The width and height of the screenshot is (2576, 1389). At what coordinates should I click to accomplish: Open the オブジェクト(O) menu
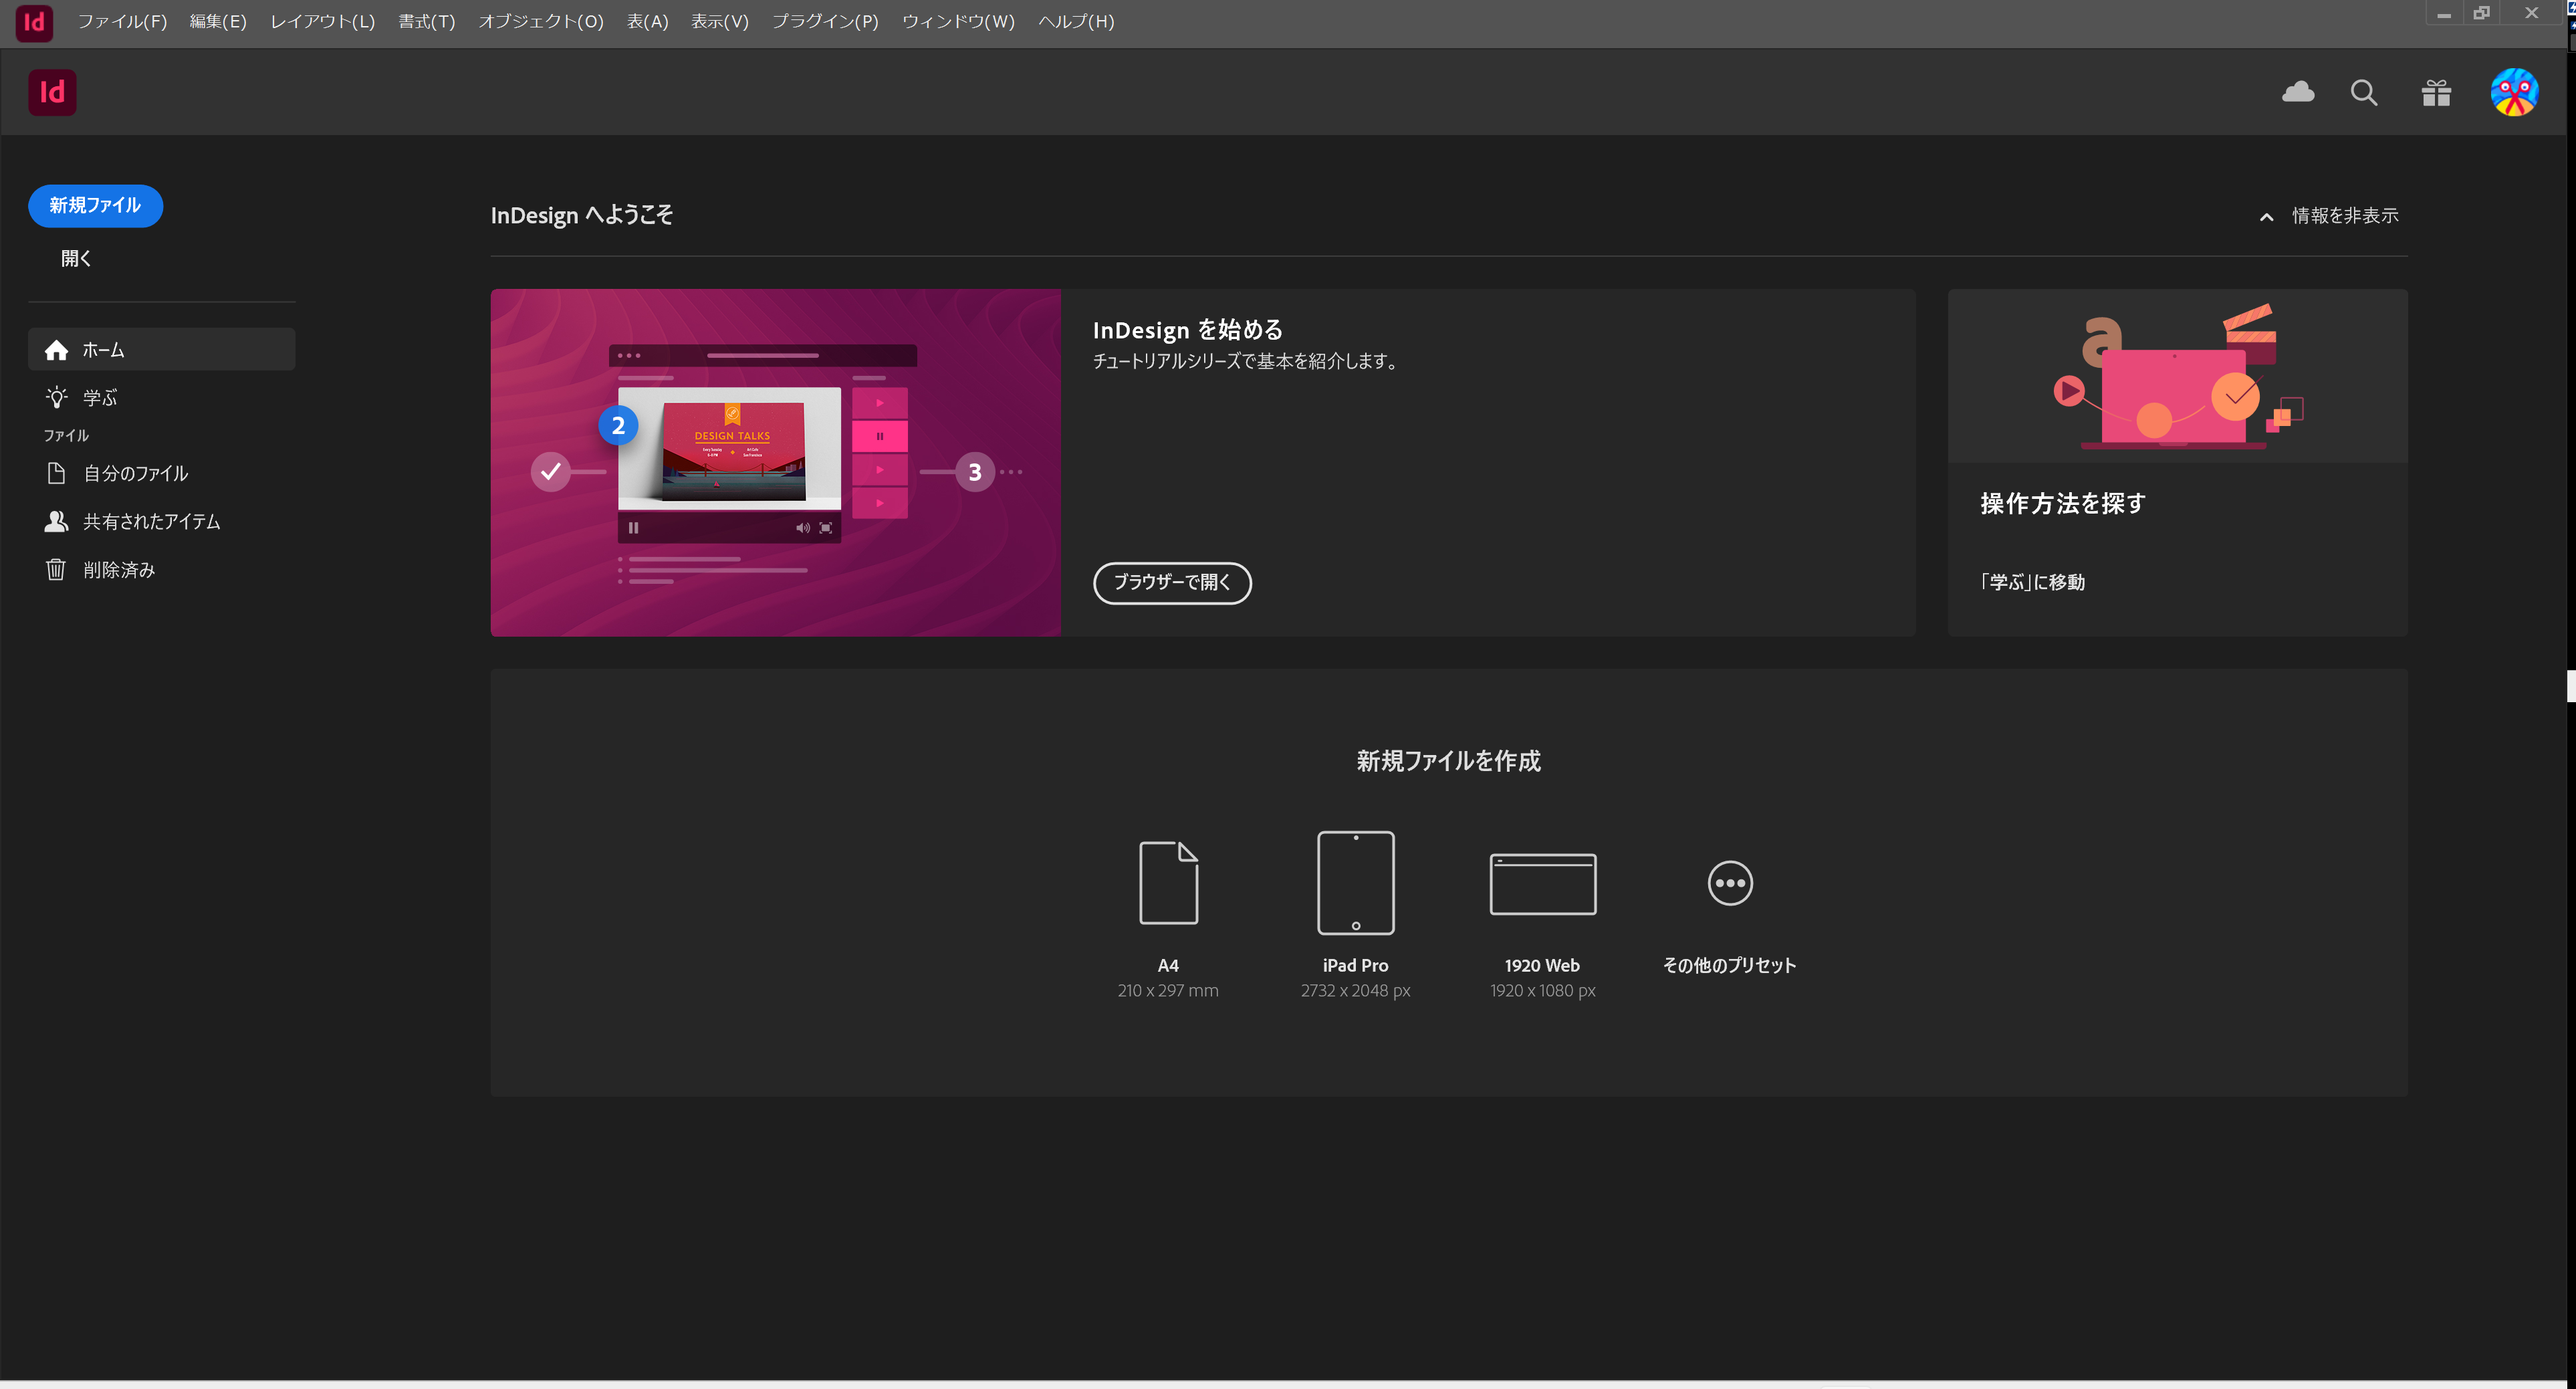541,21
